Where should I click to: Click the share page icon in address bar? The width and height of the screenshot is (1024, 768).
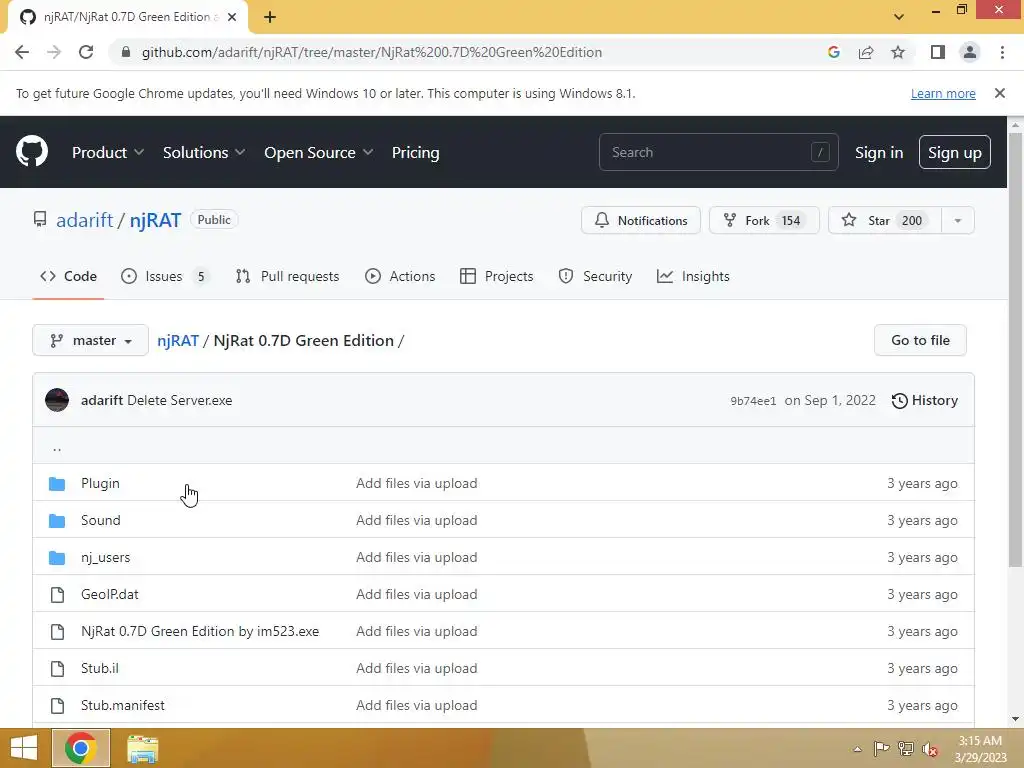(x=866, y=52)
